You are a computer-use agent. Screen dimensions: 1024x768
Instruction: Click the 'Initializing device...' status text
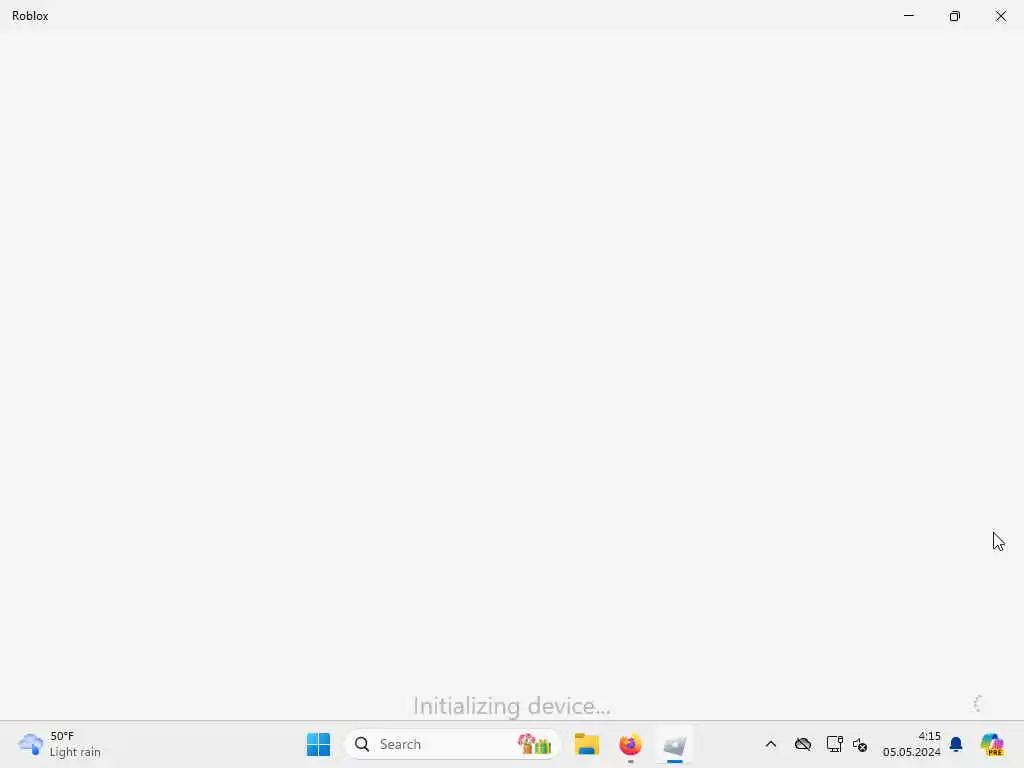511,706
